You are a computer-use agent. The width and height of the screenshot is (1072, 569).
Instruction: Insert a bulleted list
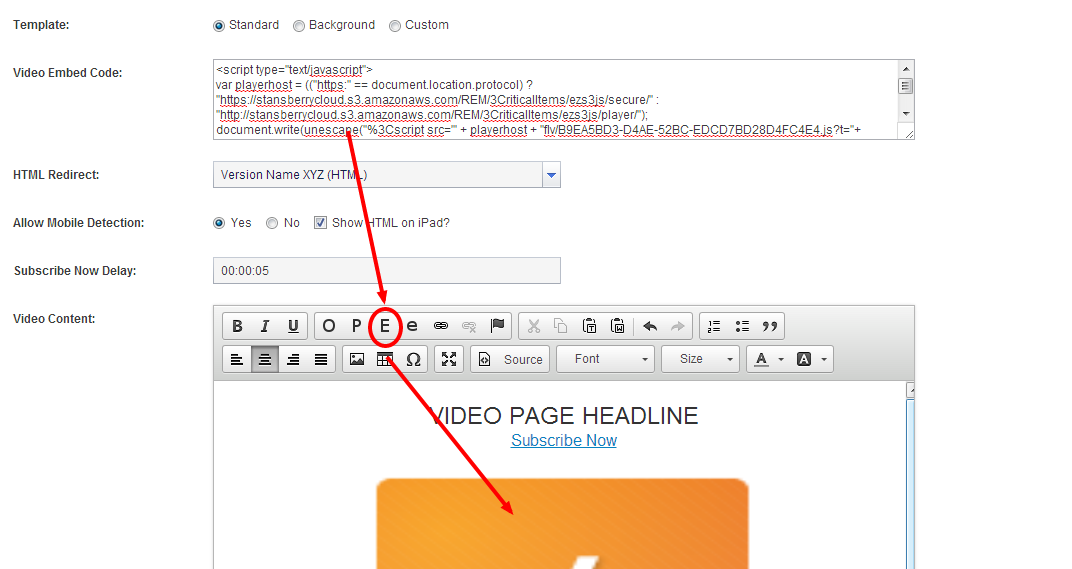point(742,326)
